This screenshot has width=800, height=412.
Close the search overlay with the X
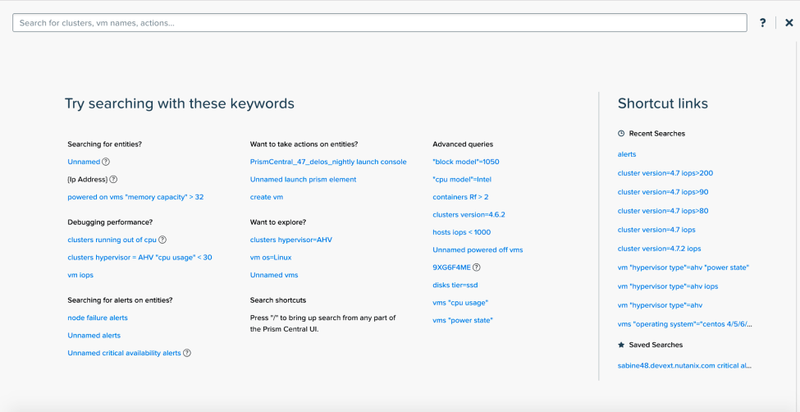coord(789,23)
